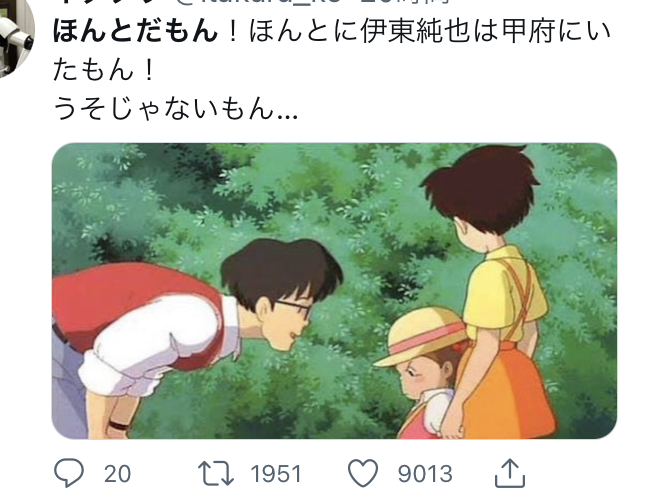650x497 pixels.
Task: Open the share sheet via upload icon
Action: tap(510, 473)
